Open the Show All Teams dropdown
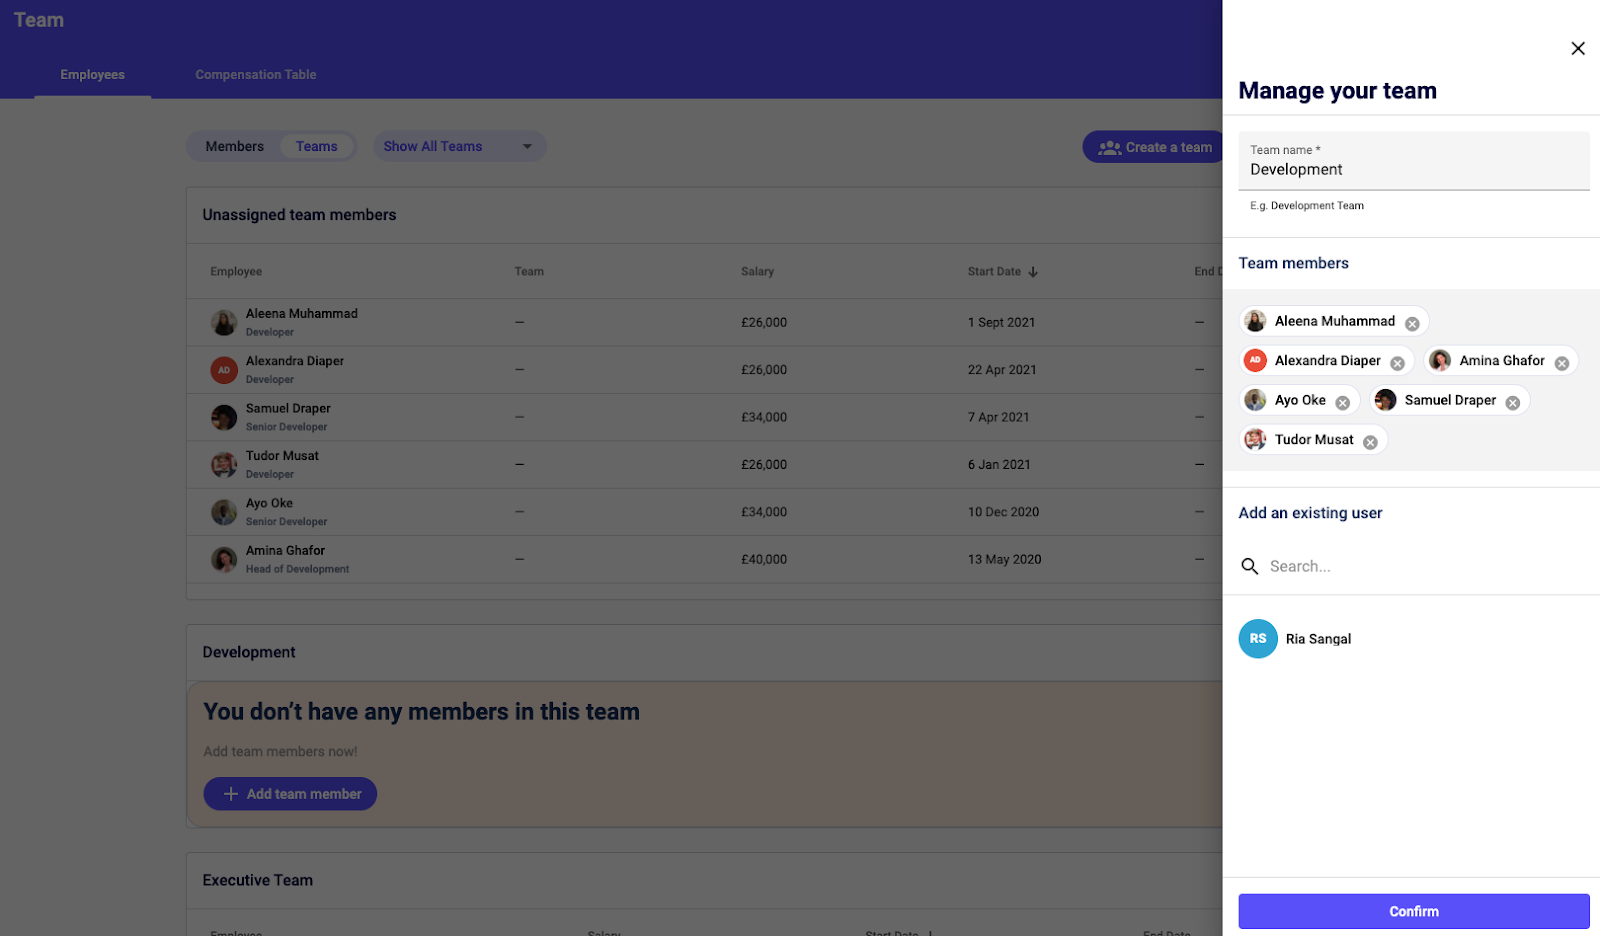The width and height of the screenshot is (1600, 936). pyautogui.click(x=459, y=147)
